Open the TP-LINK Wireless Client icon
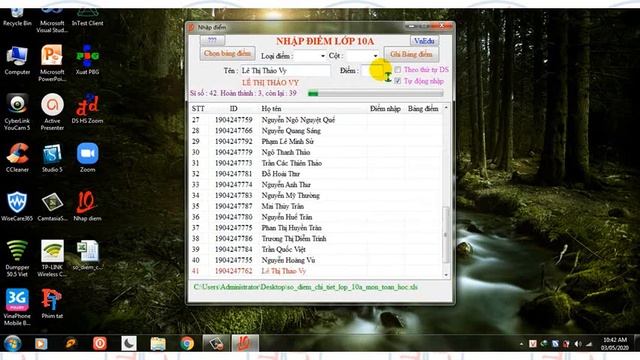Image resolution: width=640 pixels, height=360 pixels. pyautogui.click(x=52, y=258)
